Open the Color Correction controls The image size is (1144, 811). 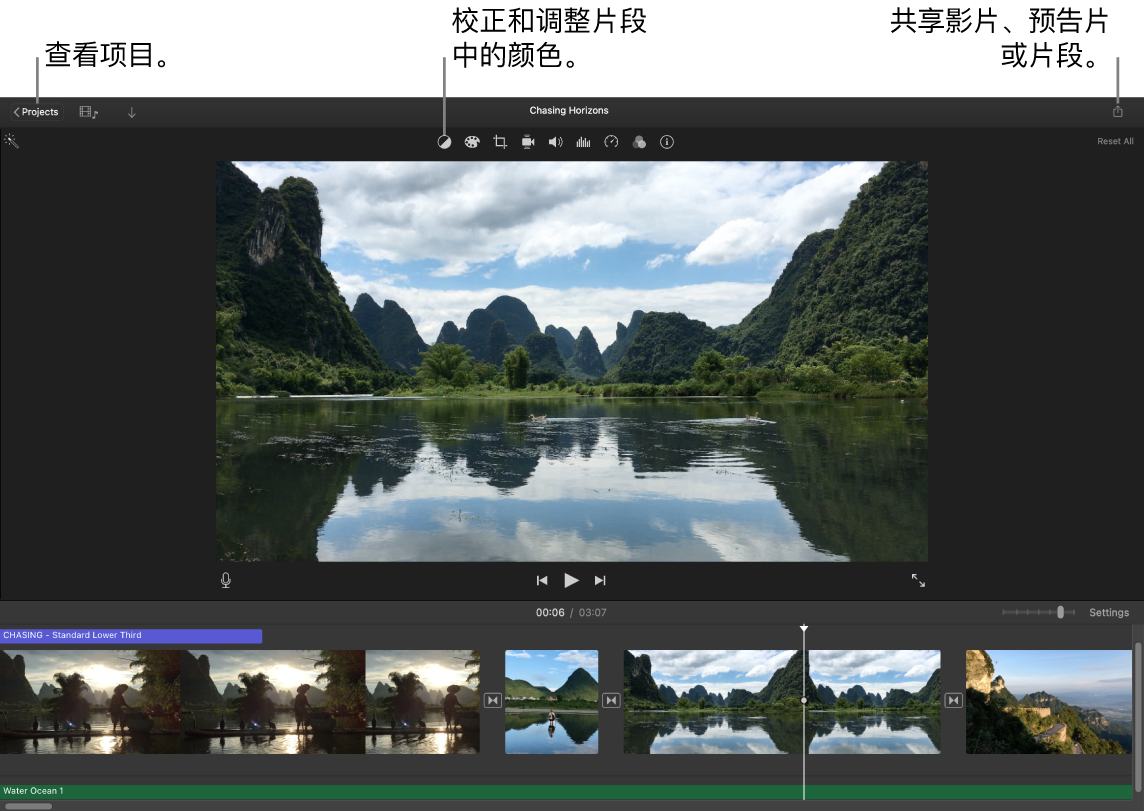pos(473,141)
